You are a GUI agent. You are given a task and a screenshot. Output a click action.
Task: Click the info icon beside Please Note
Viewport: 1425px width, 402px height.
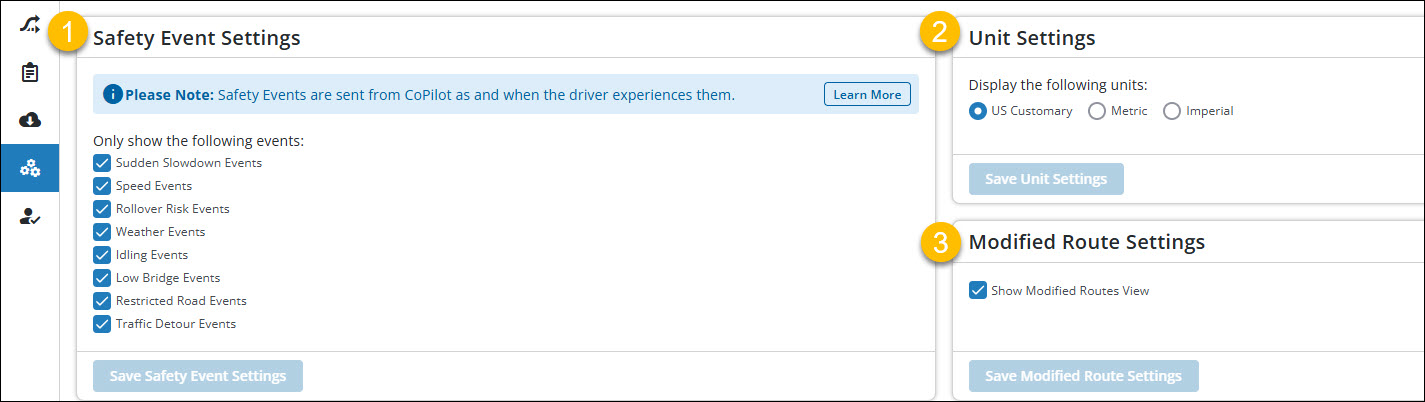[113, 95]
